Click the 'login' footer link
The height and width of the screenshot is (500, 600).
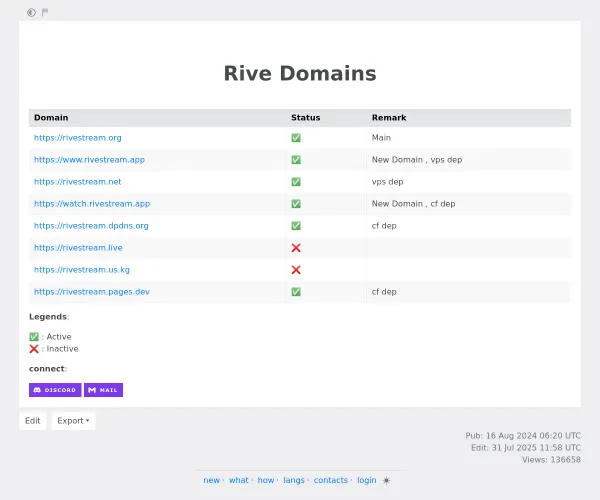pyautogui.click(x=366, y=480)
